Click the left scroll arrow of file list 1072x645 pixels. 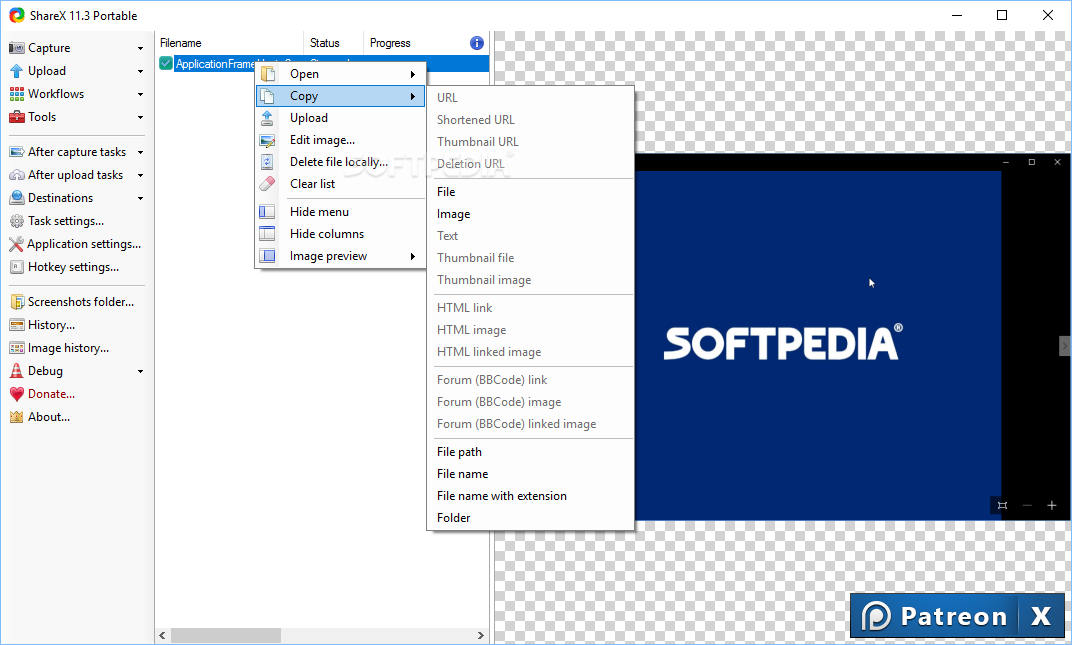pos(162,635)
